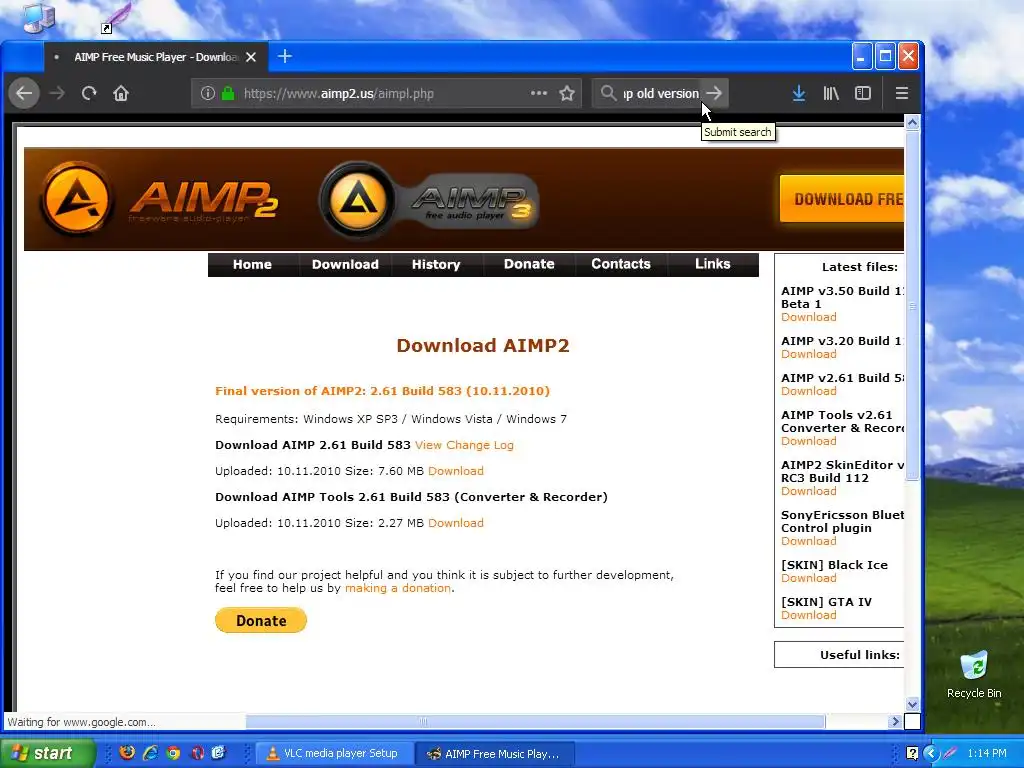Show hidden tray icons arrow
This screenshot has height=768, width=1024.
pos(931,754)
